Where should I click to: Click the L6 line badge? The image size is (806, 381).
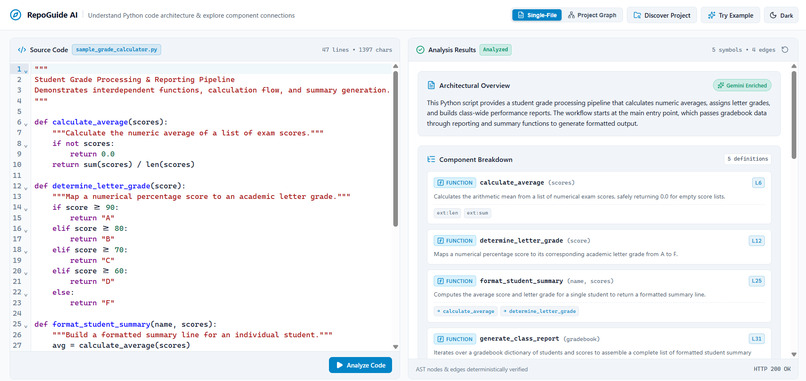[x=758, y=183]
